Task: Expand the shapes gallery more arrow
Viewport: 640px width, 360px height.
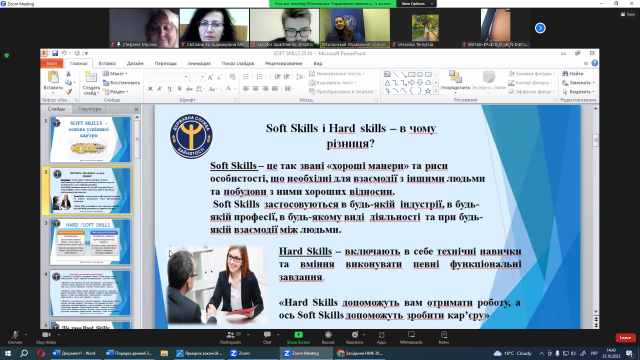Action: 436,91
